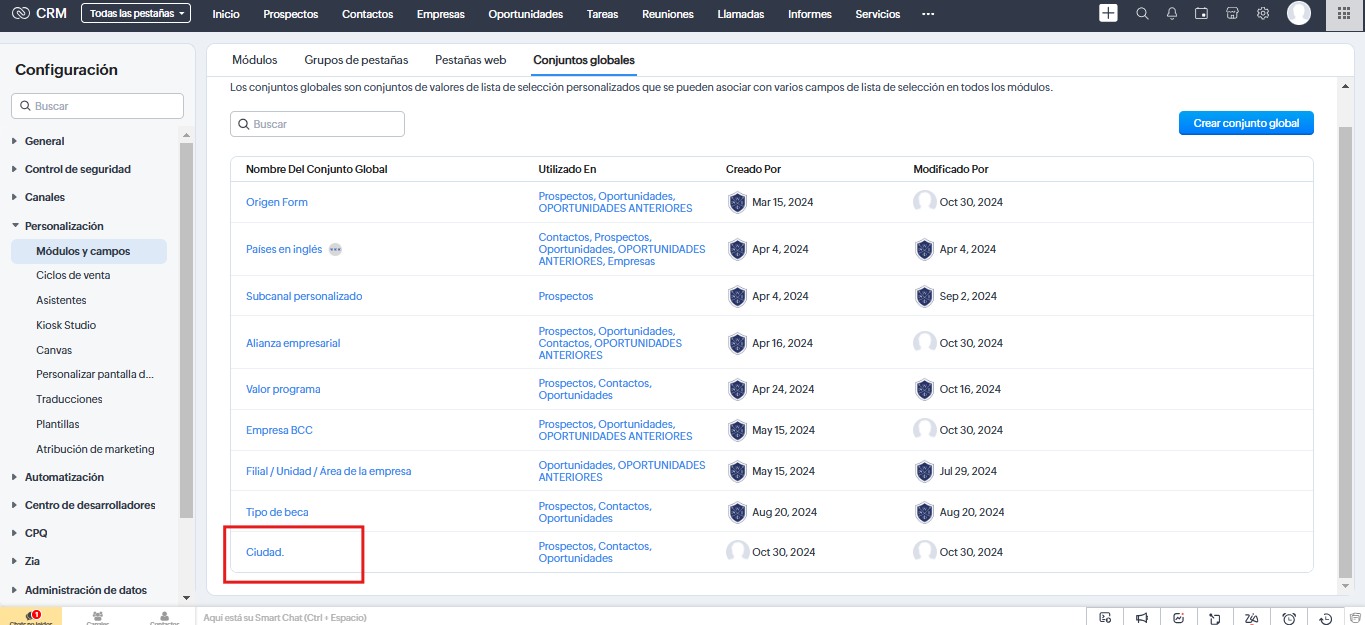Open the Oportunidades menu tab

[525, 14]
